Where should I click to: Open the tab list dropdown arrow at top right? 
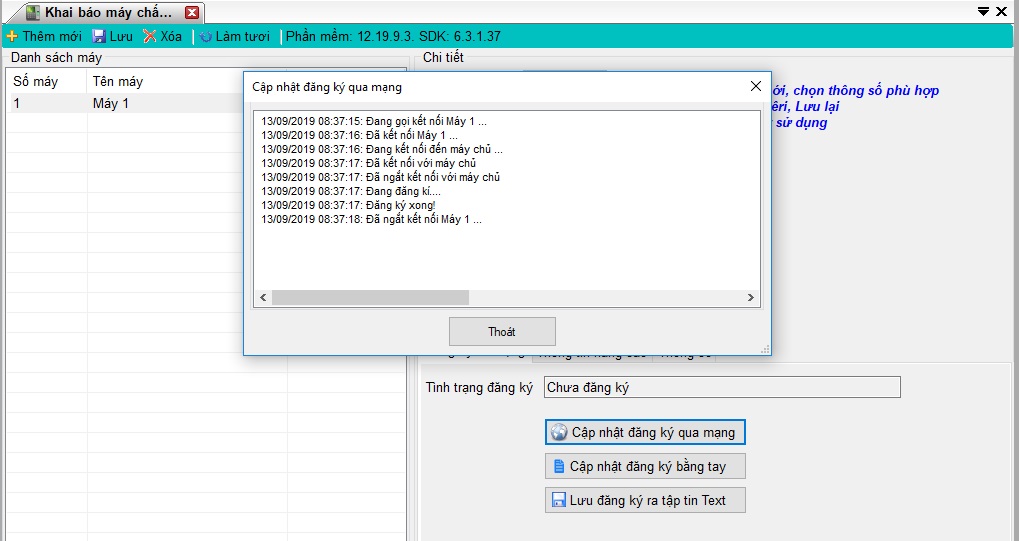(x=983, y=12)
